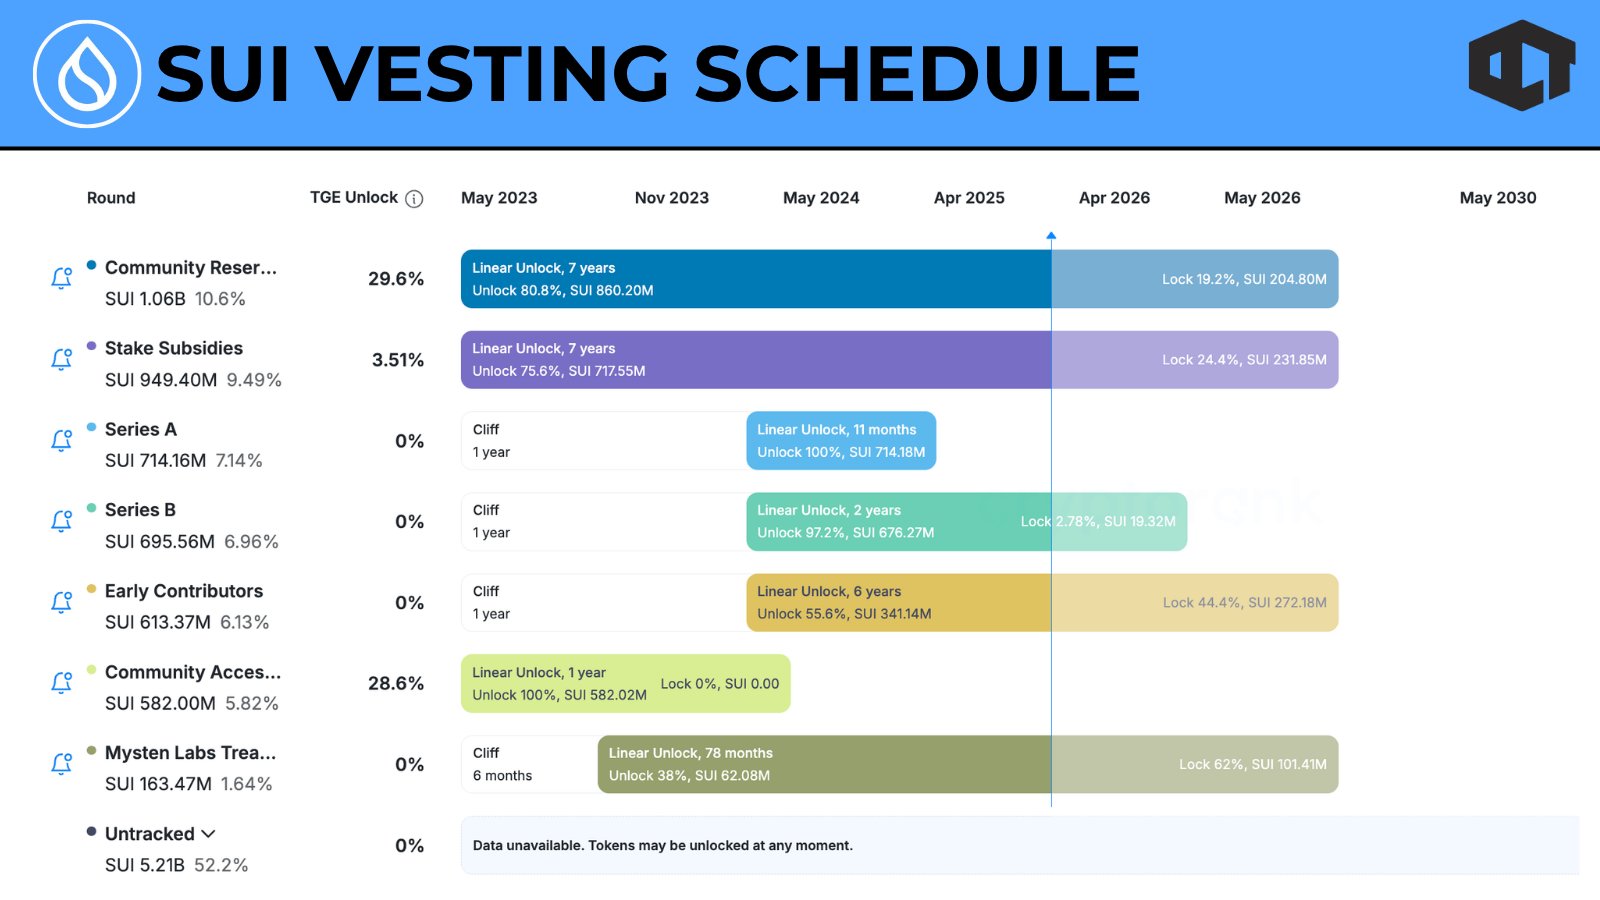The image size is (1600, 900).
Task: Toggle the Stake Subsidies alert bell
Action: 61,359
